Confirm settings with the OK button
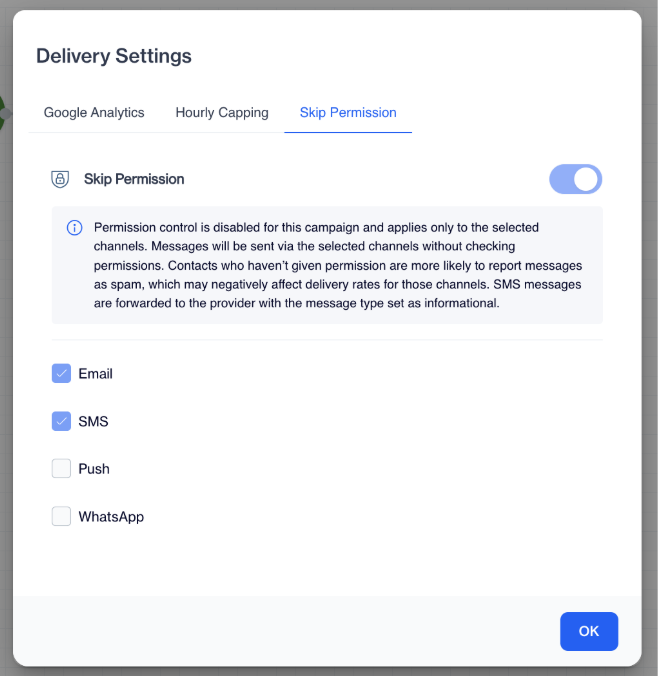The height and width of the screenshot is (676, 662). tap(589, 631)
